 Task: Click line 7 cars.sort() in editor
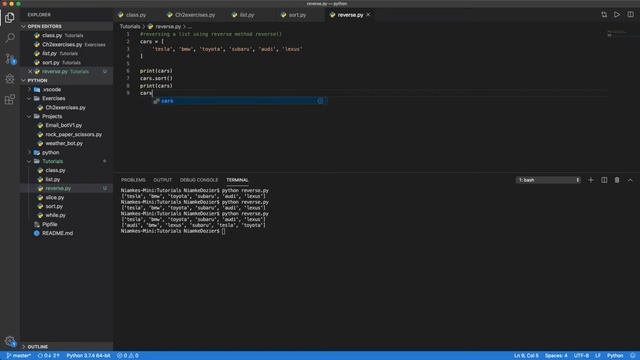[x=156, y=78]
